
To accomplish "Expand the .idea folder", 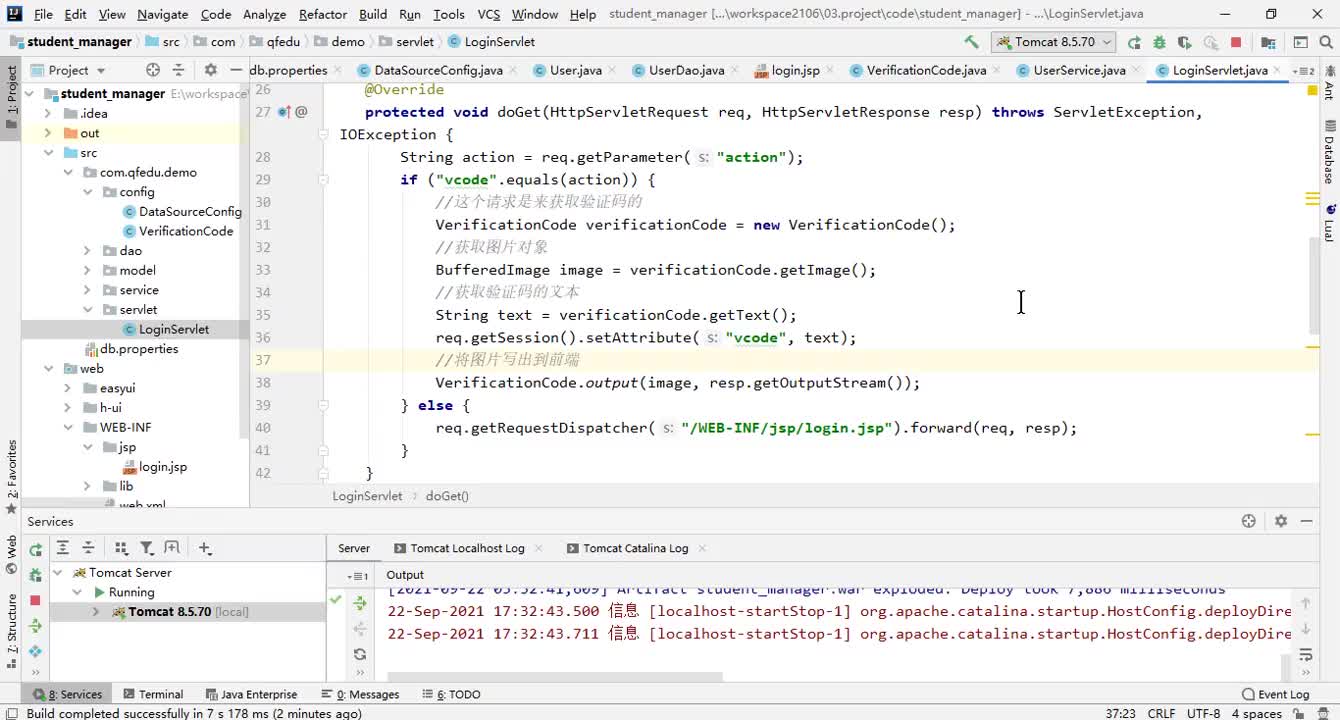I will tap(48, 113).
